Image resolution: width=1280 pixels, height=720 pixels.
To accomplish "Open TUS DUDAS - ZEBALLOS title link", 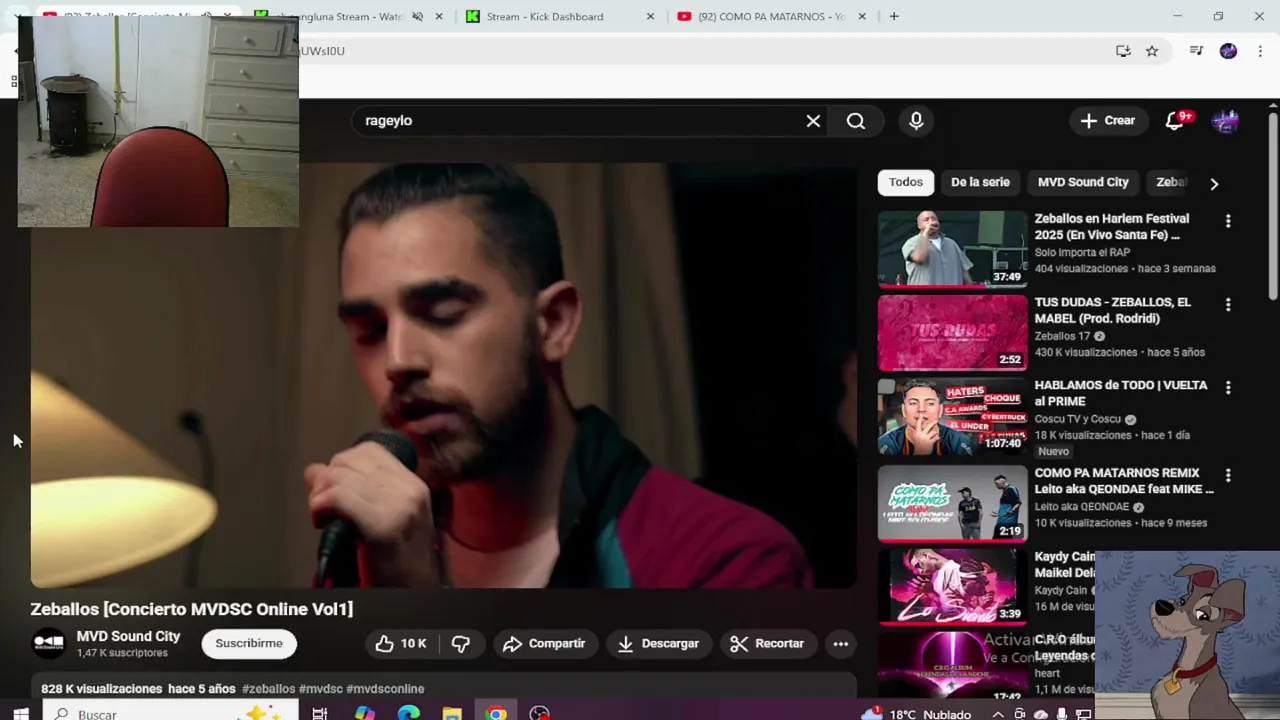I will [x=1112, y=310].
